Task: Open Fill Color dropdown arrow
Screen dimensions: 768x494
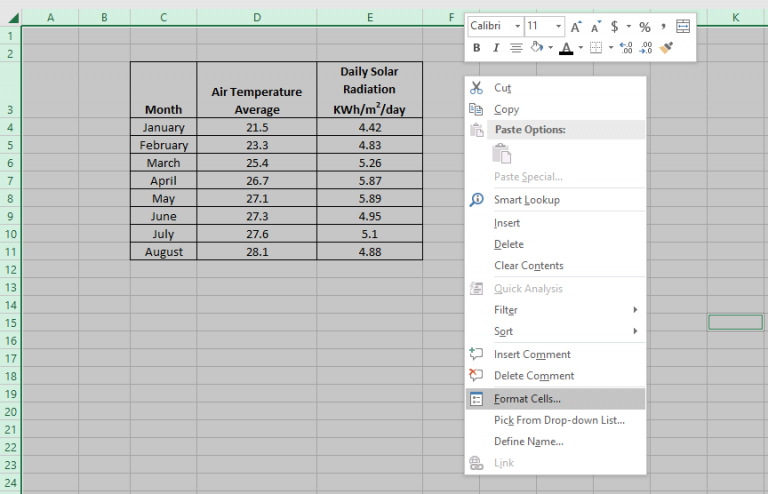Action: [x=551, y=48]
